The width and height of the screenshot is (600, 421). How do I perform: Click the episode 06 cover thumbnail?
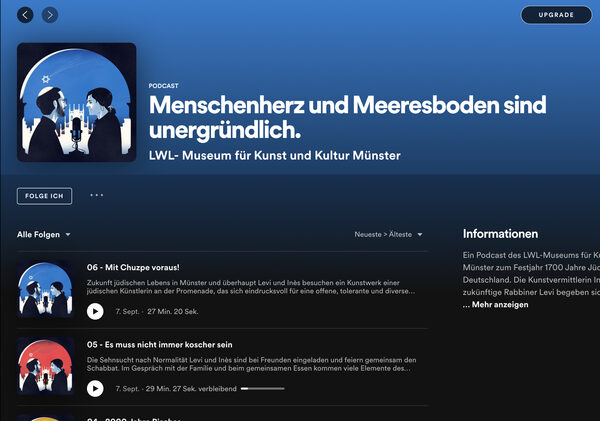coord(45,290)
